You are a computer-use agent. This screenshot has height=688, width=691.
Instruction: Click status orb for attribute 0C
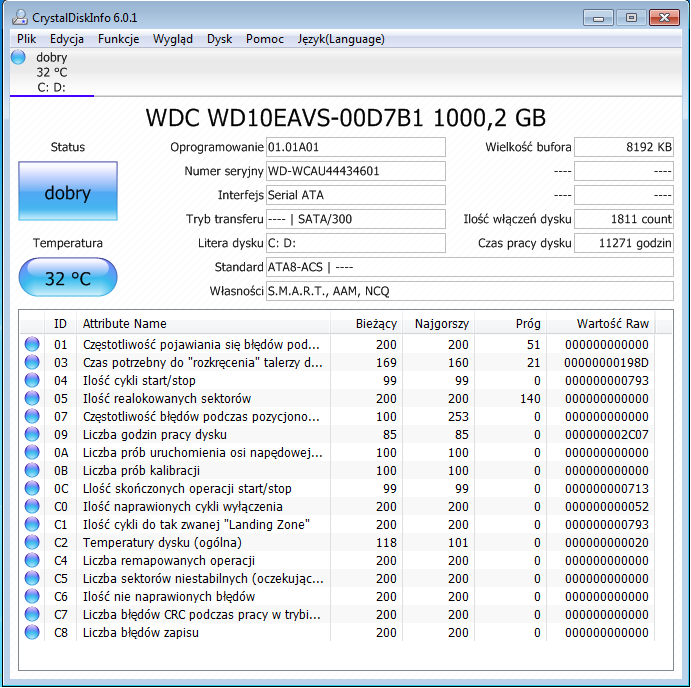(32, 488)
